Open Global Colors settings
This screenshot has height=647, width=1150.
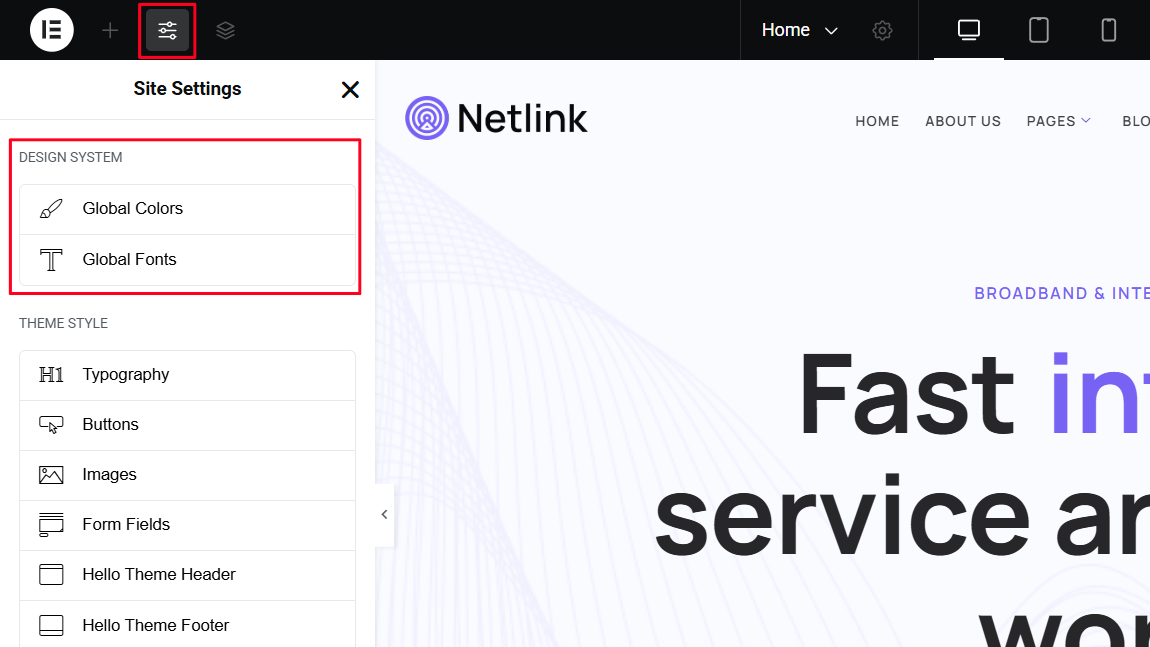pos(187,209)
